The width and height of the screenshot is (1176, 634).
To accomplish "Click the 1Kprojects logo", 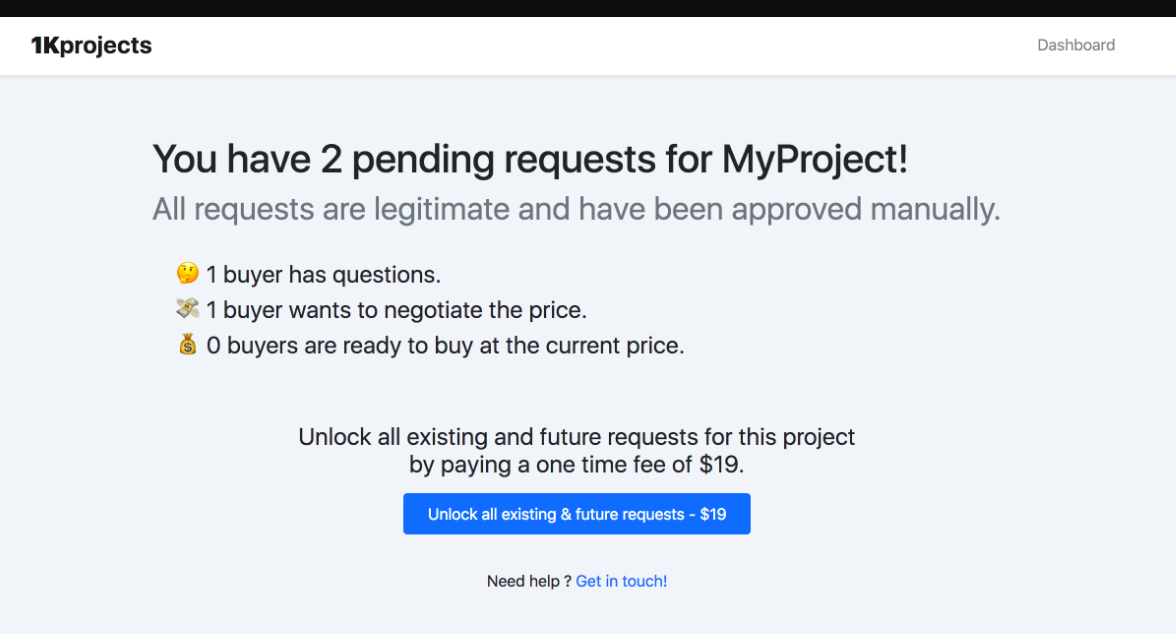I will 91,46.
